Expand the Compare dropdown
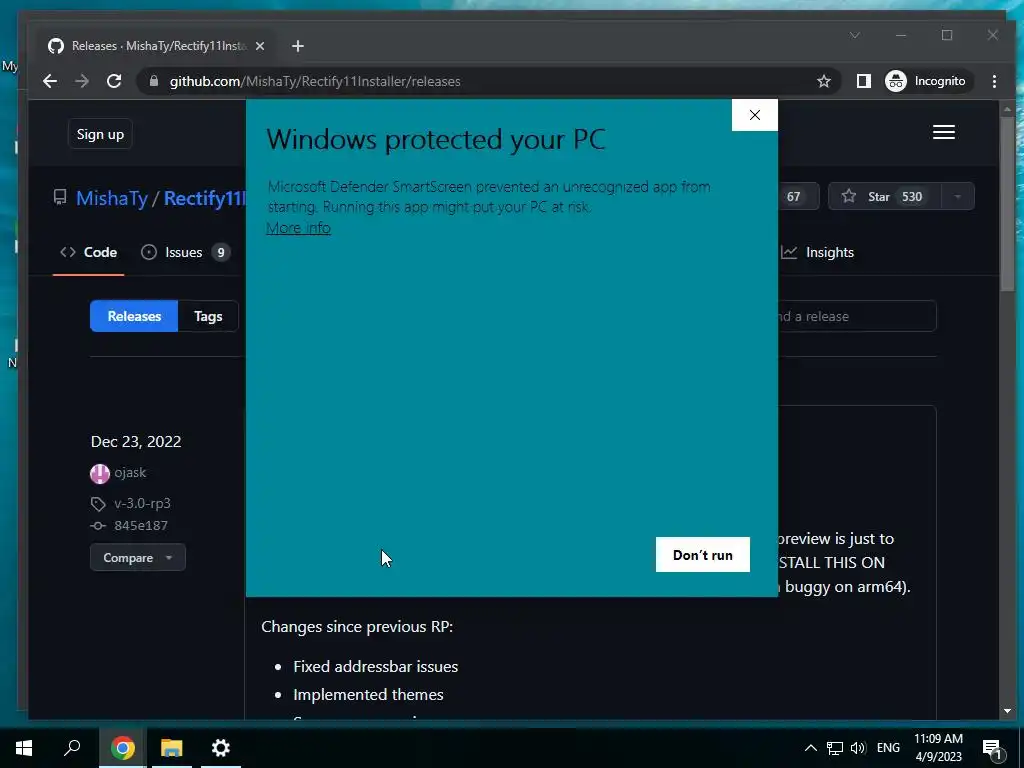 (x=138, y=558)
